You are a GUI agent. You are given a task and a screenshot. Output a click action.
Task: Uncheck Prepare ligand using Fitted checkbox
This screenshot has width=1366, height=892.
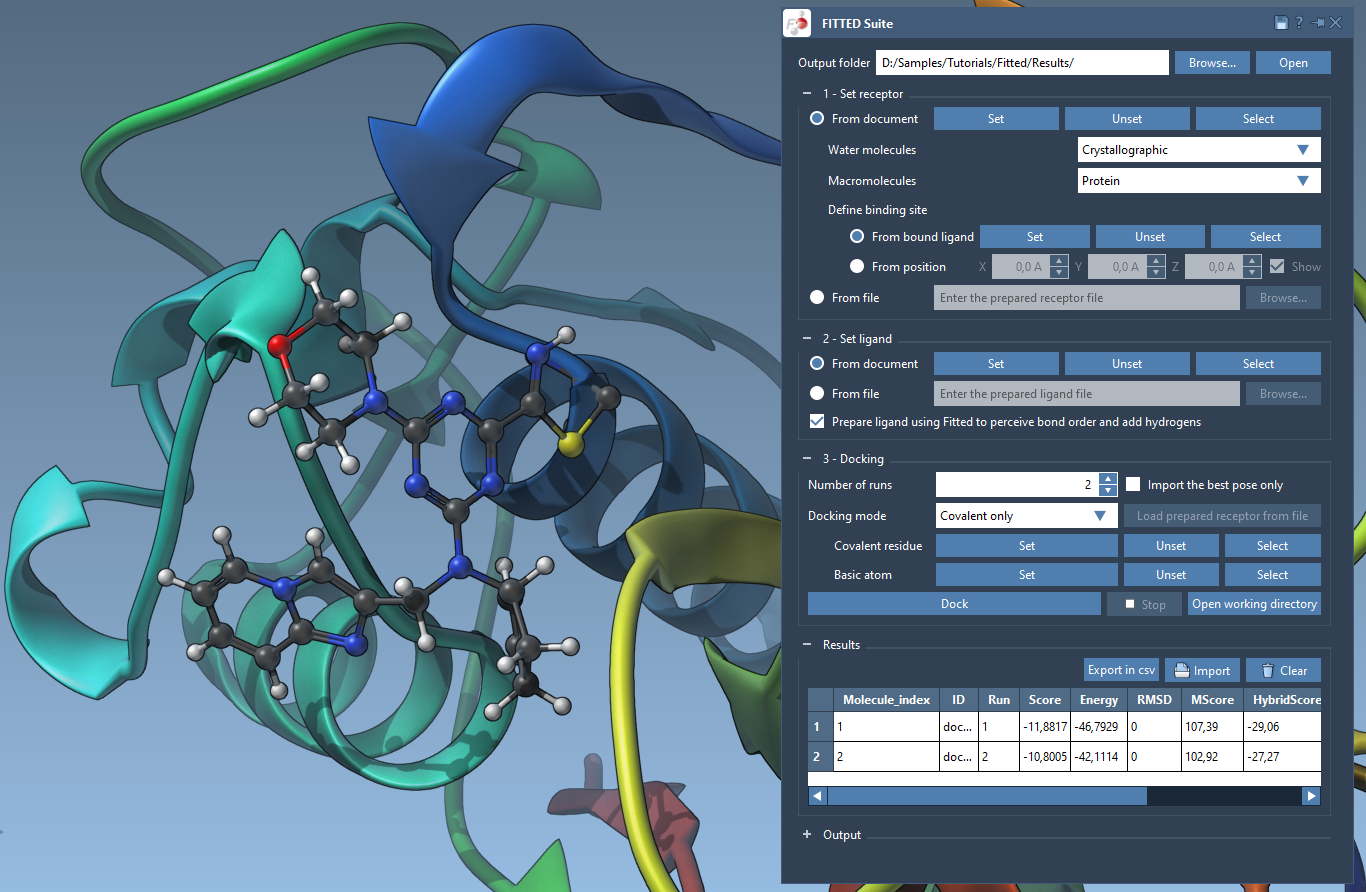click(x=817, y=422)
